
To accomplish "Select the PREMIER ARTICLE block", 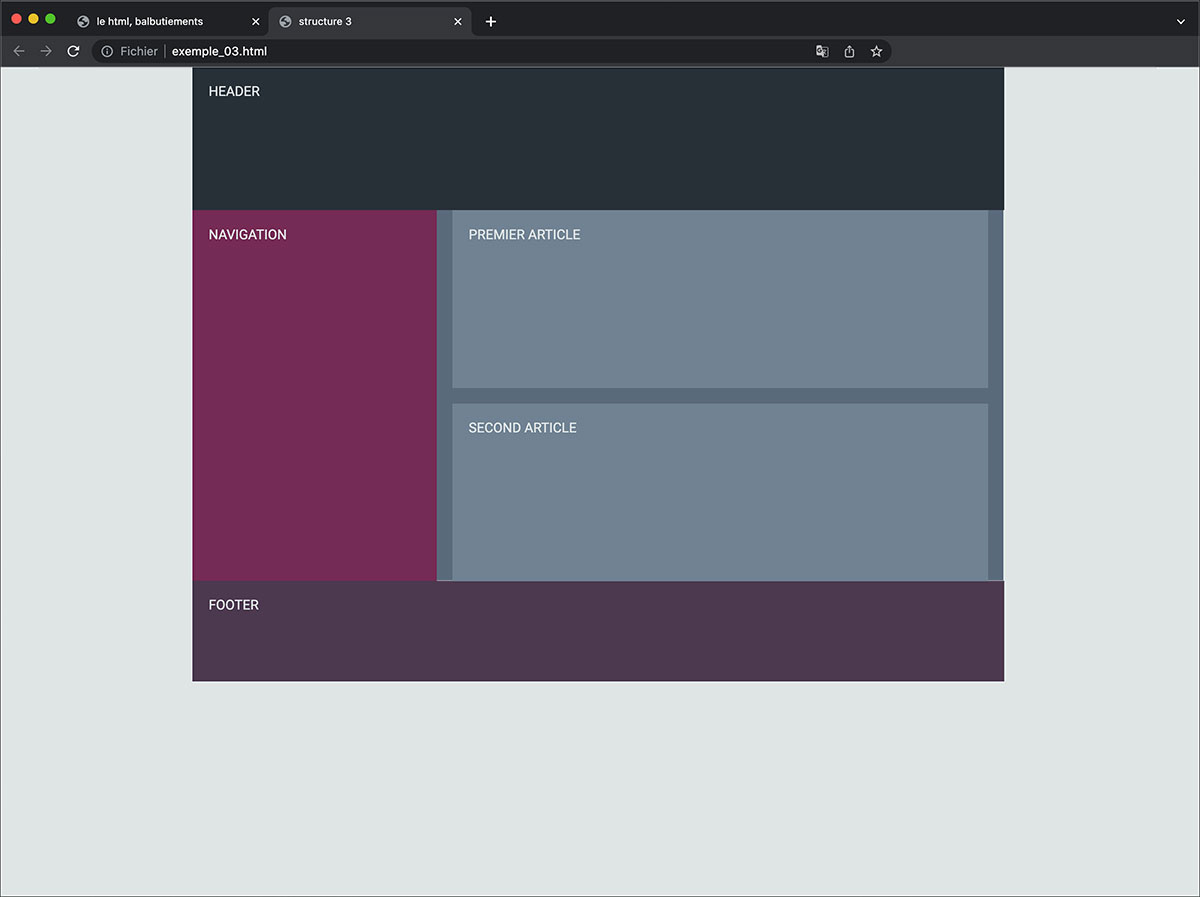I will click(x=720, y=299).
